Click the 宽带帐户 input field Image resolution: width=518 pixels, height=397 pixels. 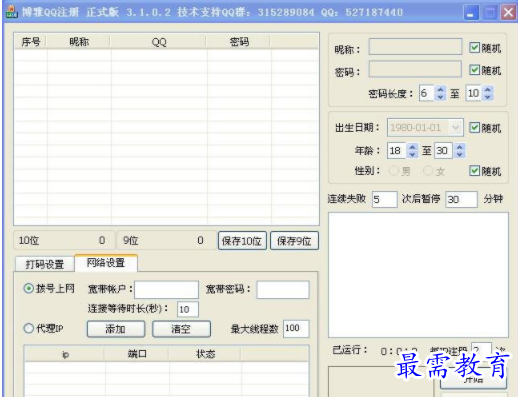click(x=166, y=289)
